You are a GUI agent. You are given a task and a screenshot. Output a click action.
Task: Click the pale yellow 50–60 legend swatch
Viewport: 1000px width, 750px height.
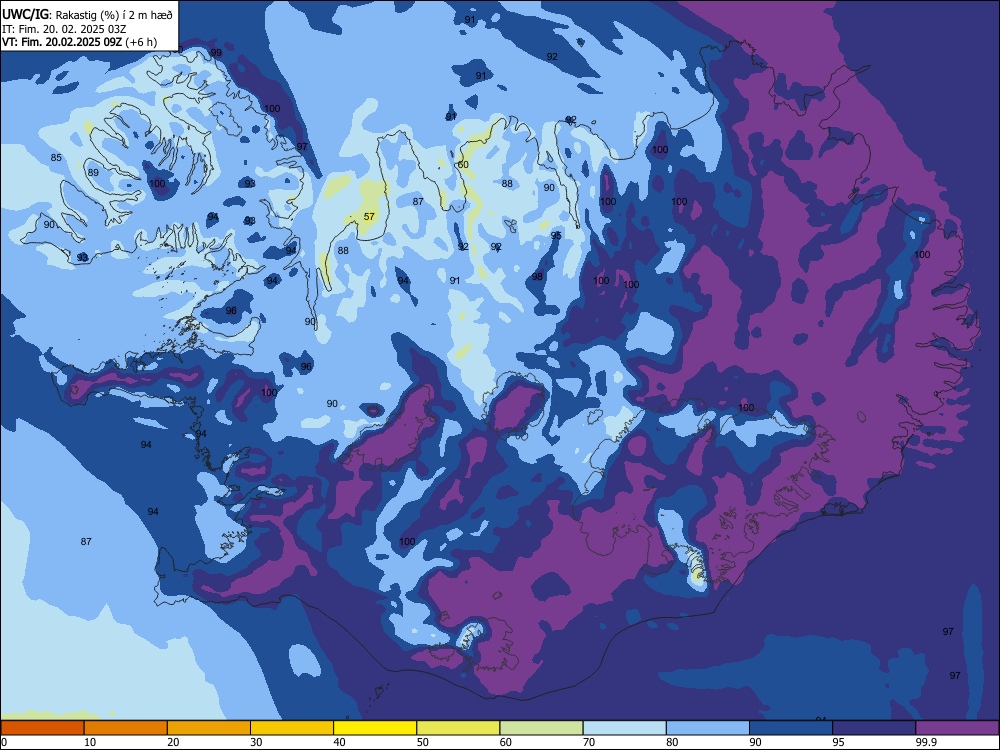click(x=458, y=728)
